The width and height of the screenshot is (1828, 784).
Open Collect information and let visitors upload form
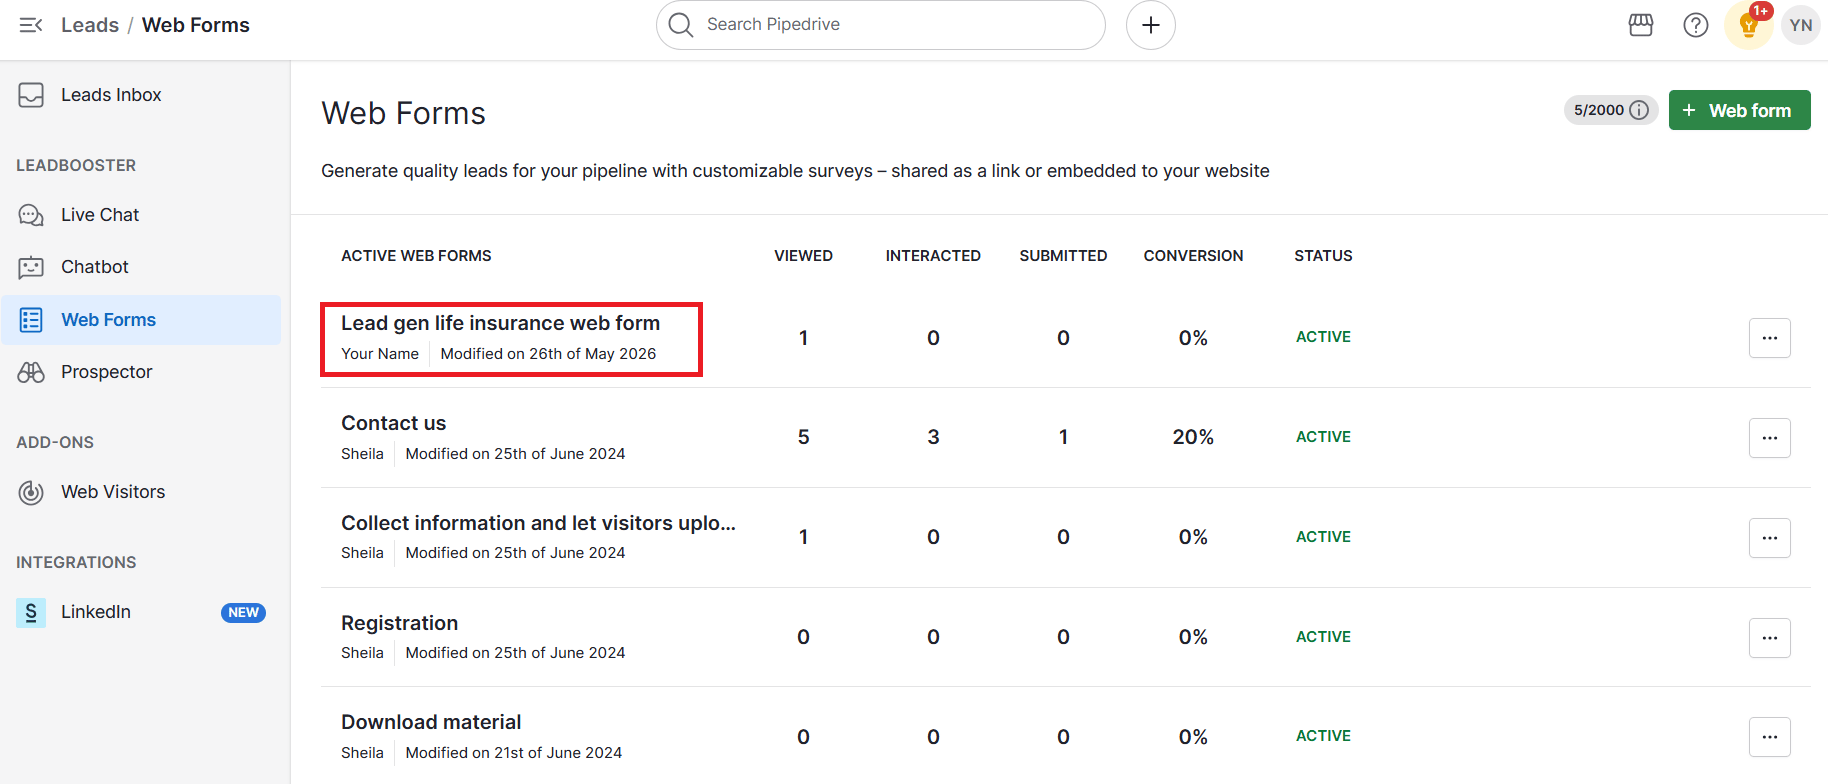(x=538, y=523)
